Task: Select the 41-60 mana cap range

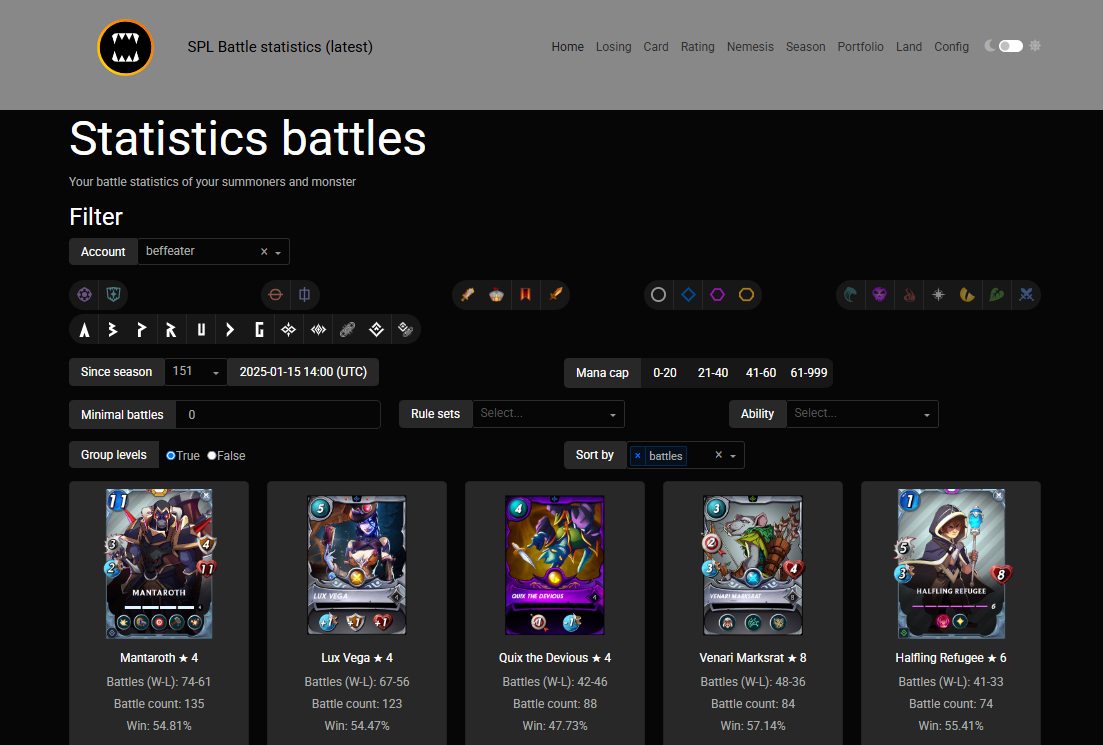Action: point(761,373)
